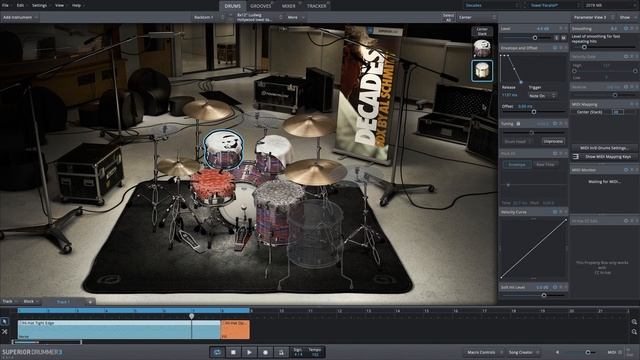Image resolution: width=640 pixels, height=360 pixels.
Task: Adjust the Offset slider handle
Action: (533, 111)
